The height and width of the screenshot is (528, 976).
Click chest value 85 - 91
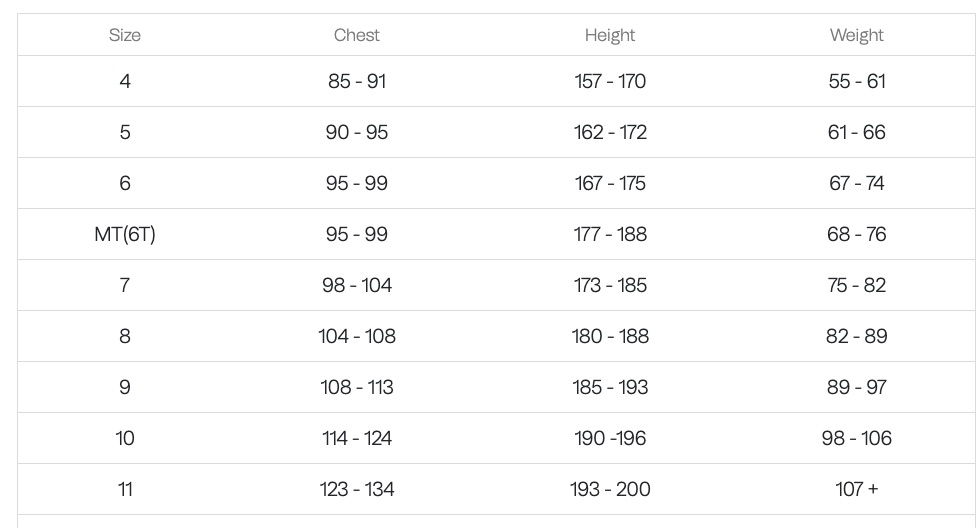point(357,81)
